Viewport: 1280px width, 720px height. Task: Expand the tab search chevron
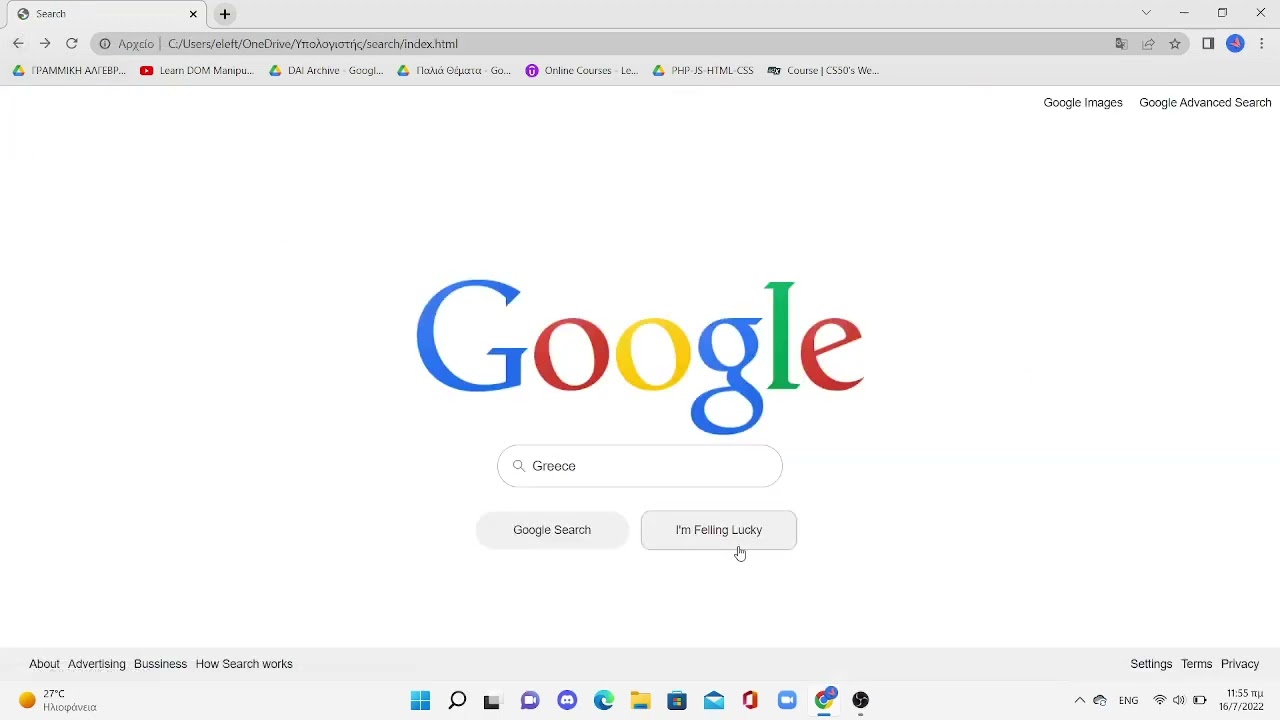pos(1146,13)
